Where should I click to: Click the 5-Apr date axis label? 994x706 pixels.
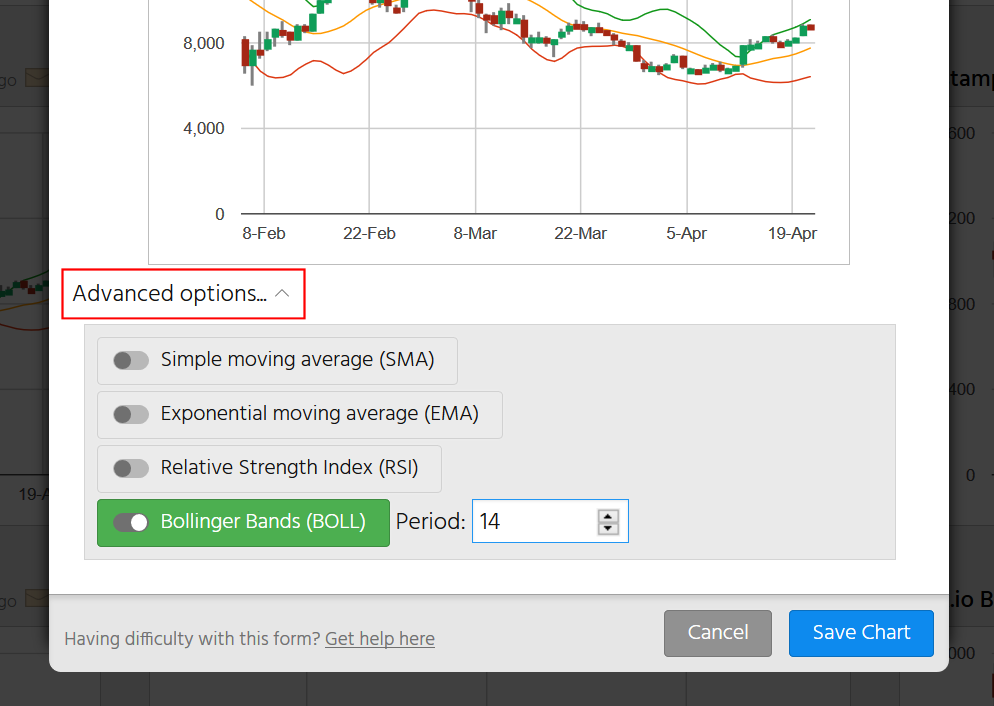[687, 234]
